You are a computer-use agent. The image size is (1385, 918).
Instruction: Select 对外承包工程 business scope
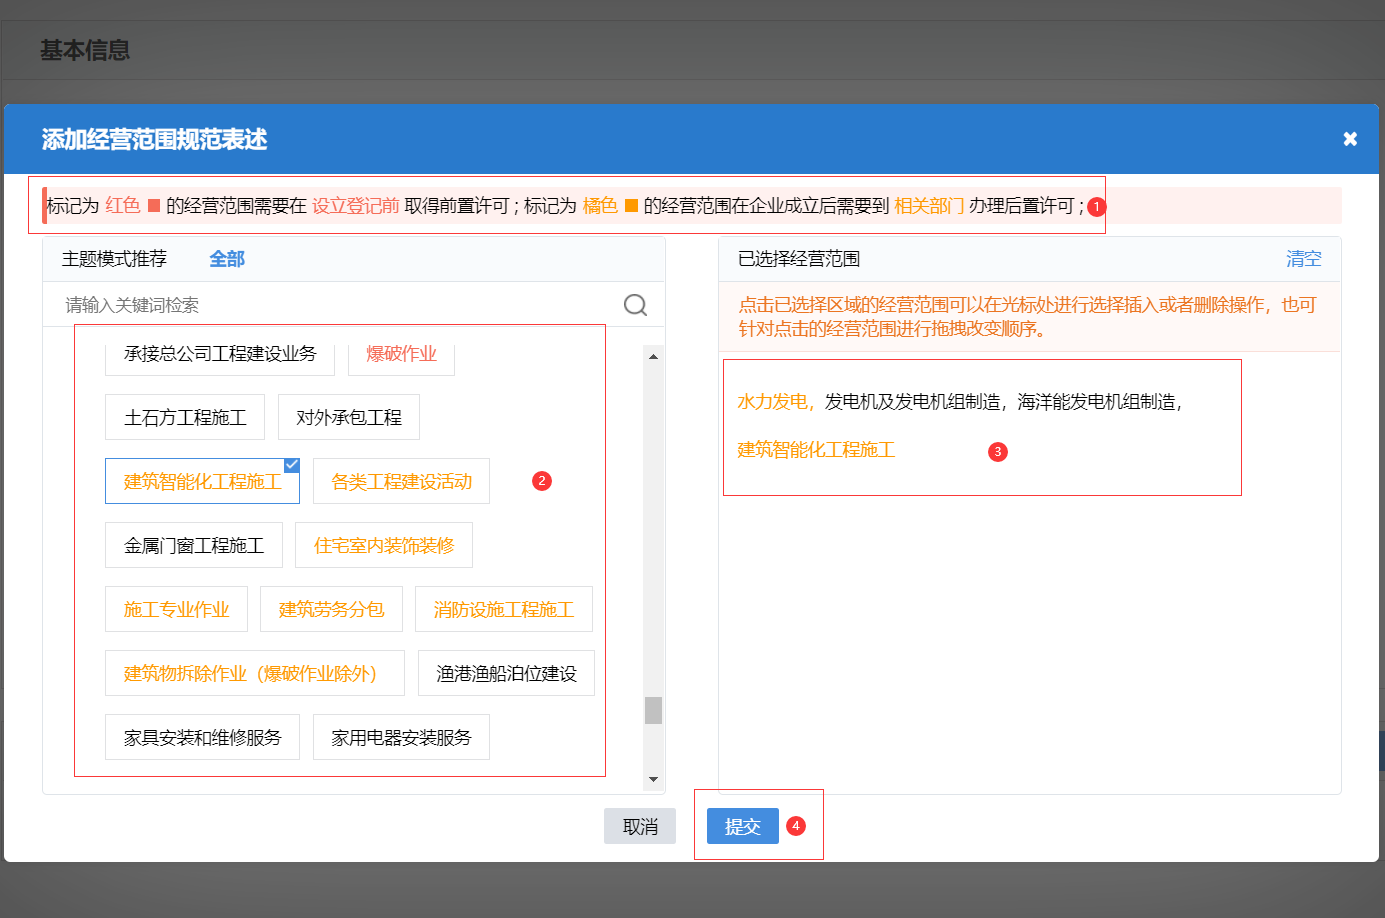click(x=348, y=417)
